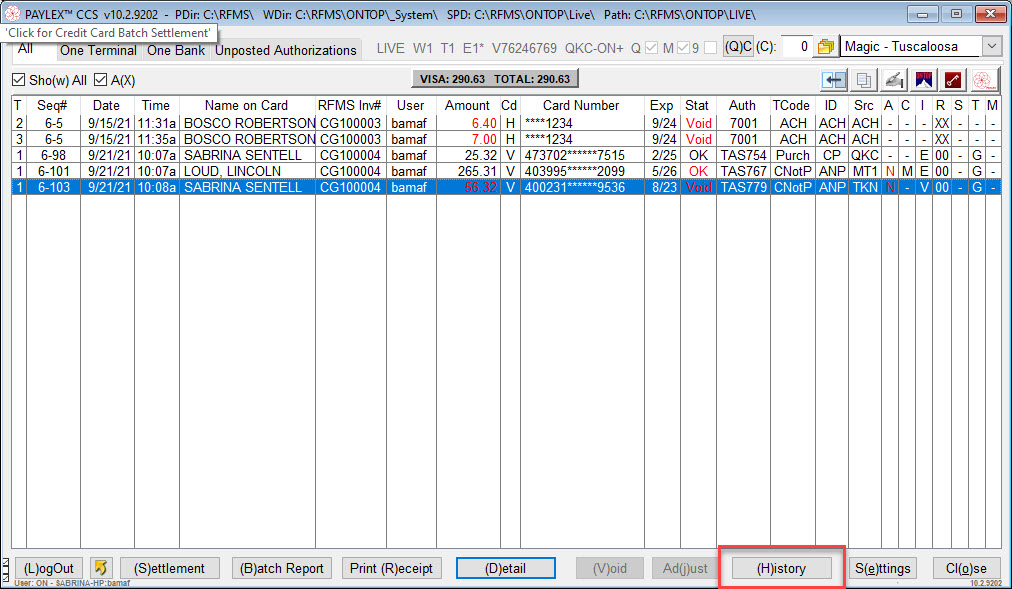1012x589 pixels.
Task: Open the yellow folders icon beside store name
Action: (x=825, y=46)
